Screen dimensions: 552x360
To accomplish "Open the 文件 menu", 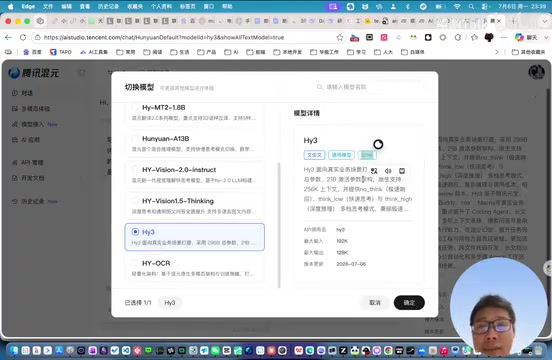I will tap(48, 6).
